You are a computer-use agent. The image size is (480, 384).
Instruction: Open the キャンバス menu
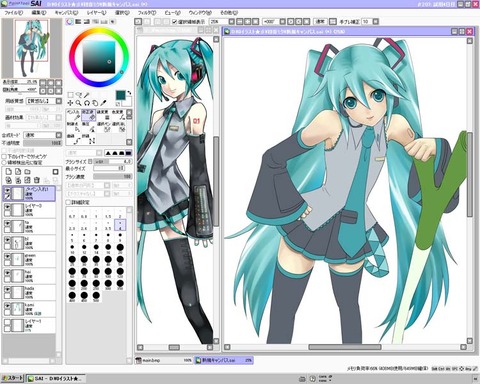[66, 13]
